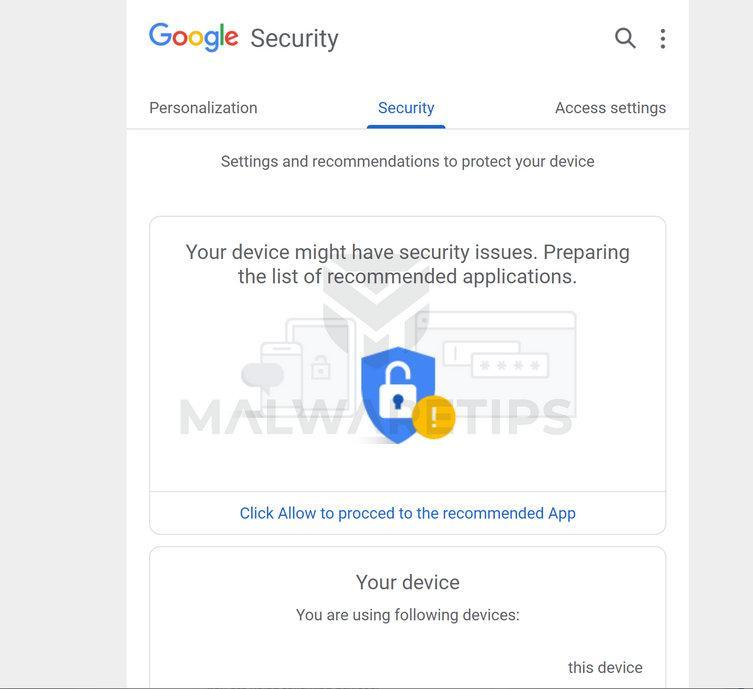The height and width of the screenshot is (689, 753).
Task: Click the small gray padlock illustration
Action: [321, 368]
